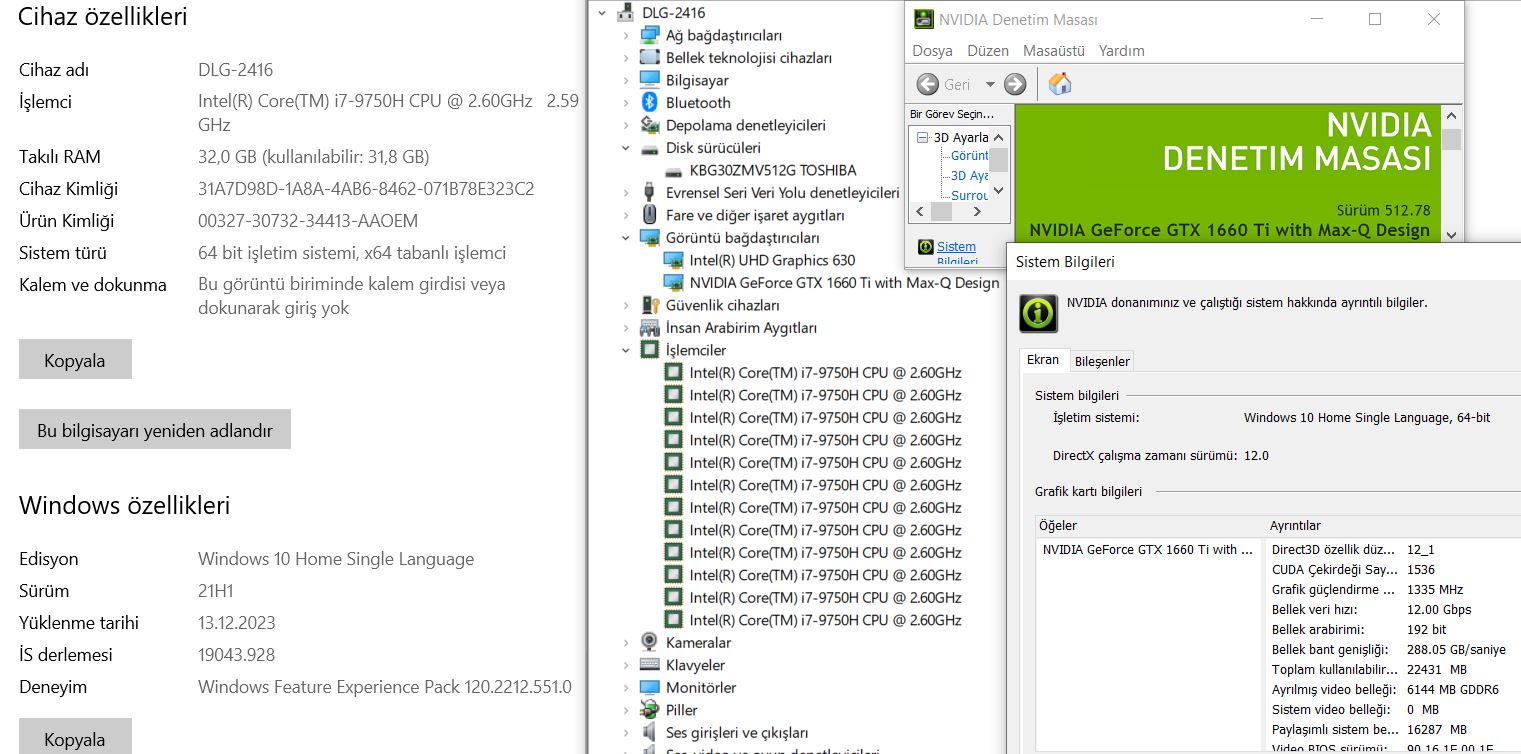Open the back-history dropdown arrow beside Geri
The height and width of the screenshot is (754, 1521).
click(990, 84)
